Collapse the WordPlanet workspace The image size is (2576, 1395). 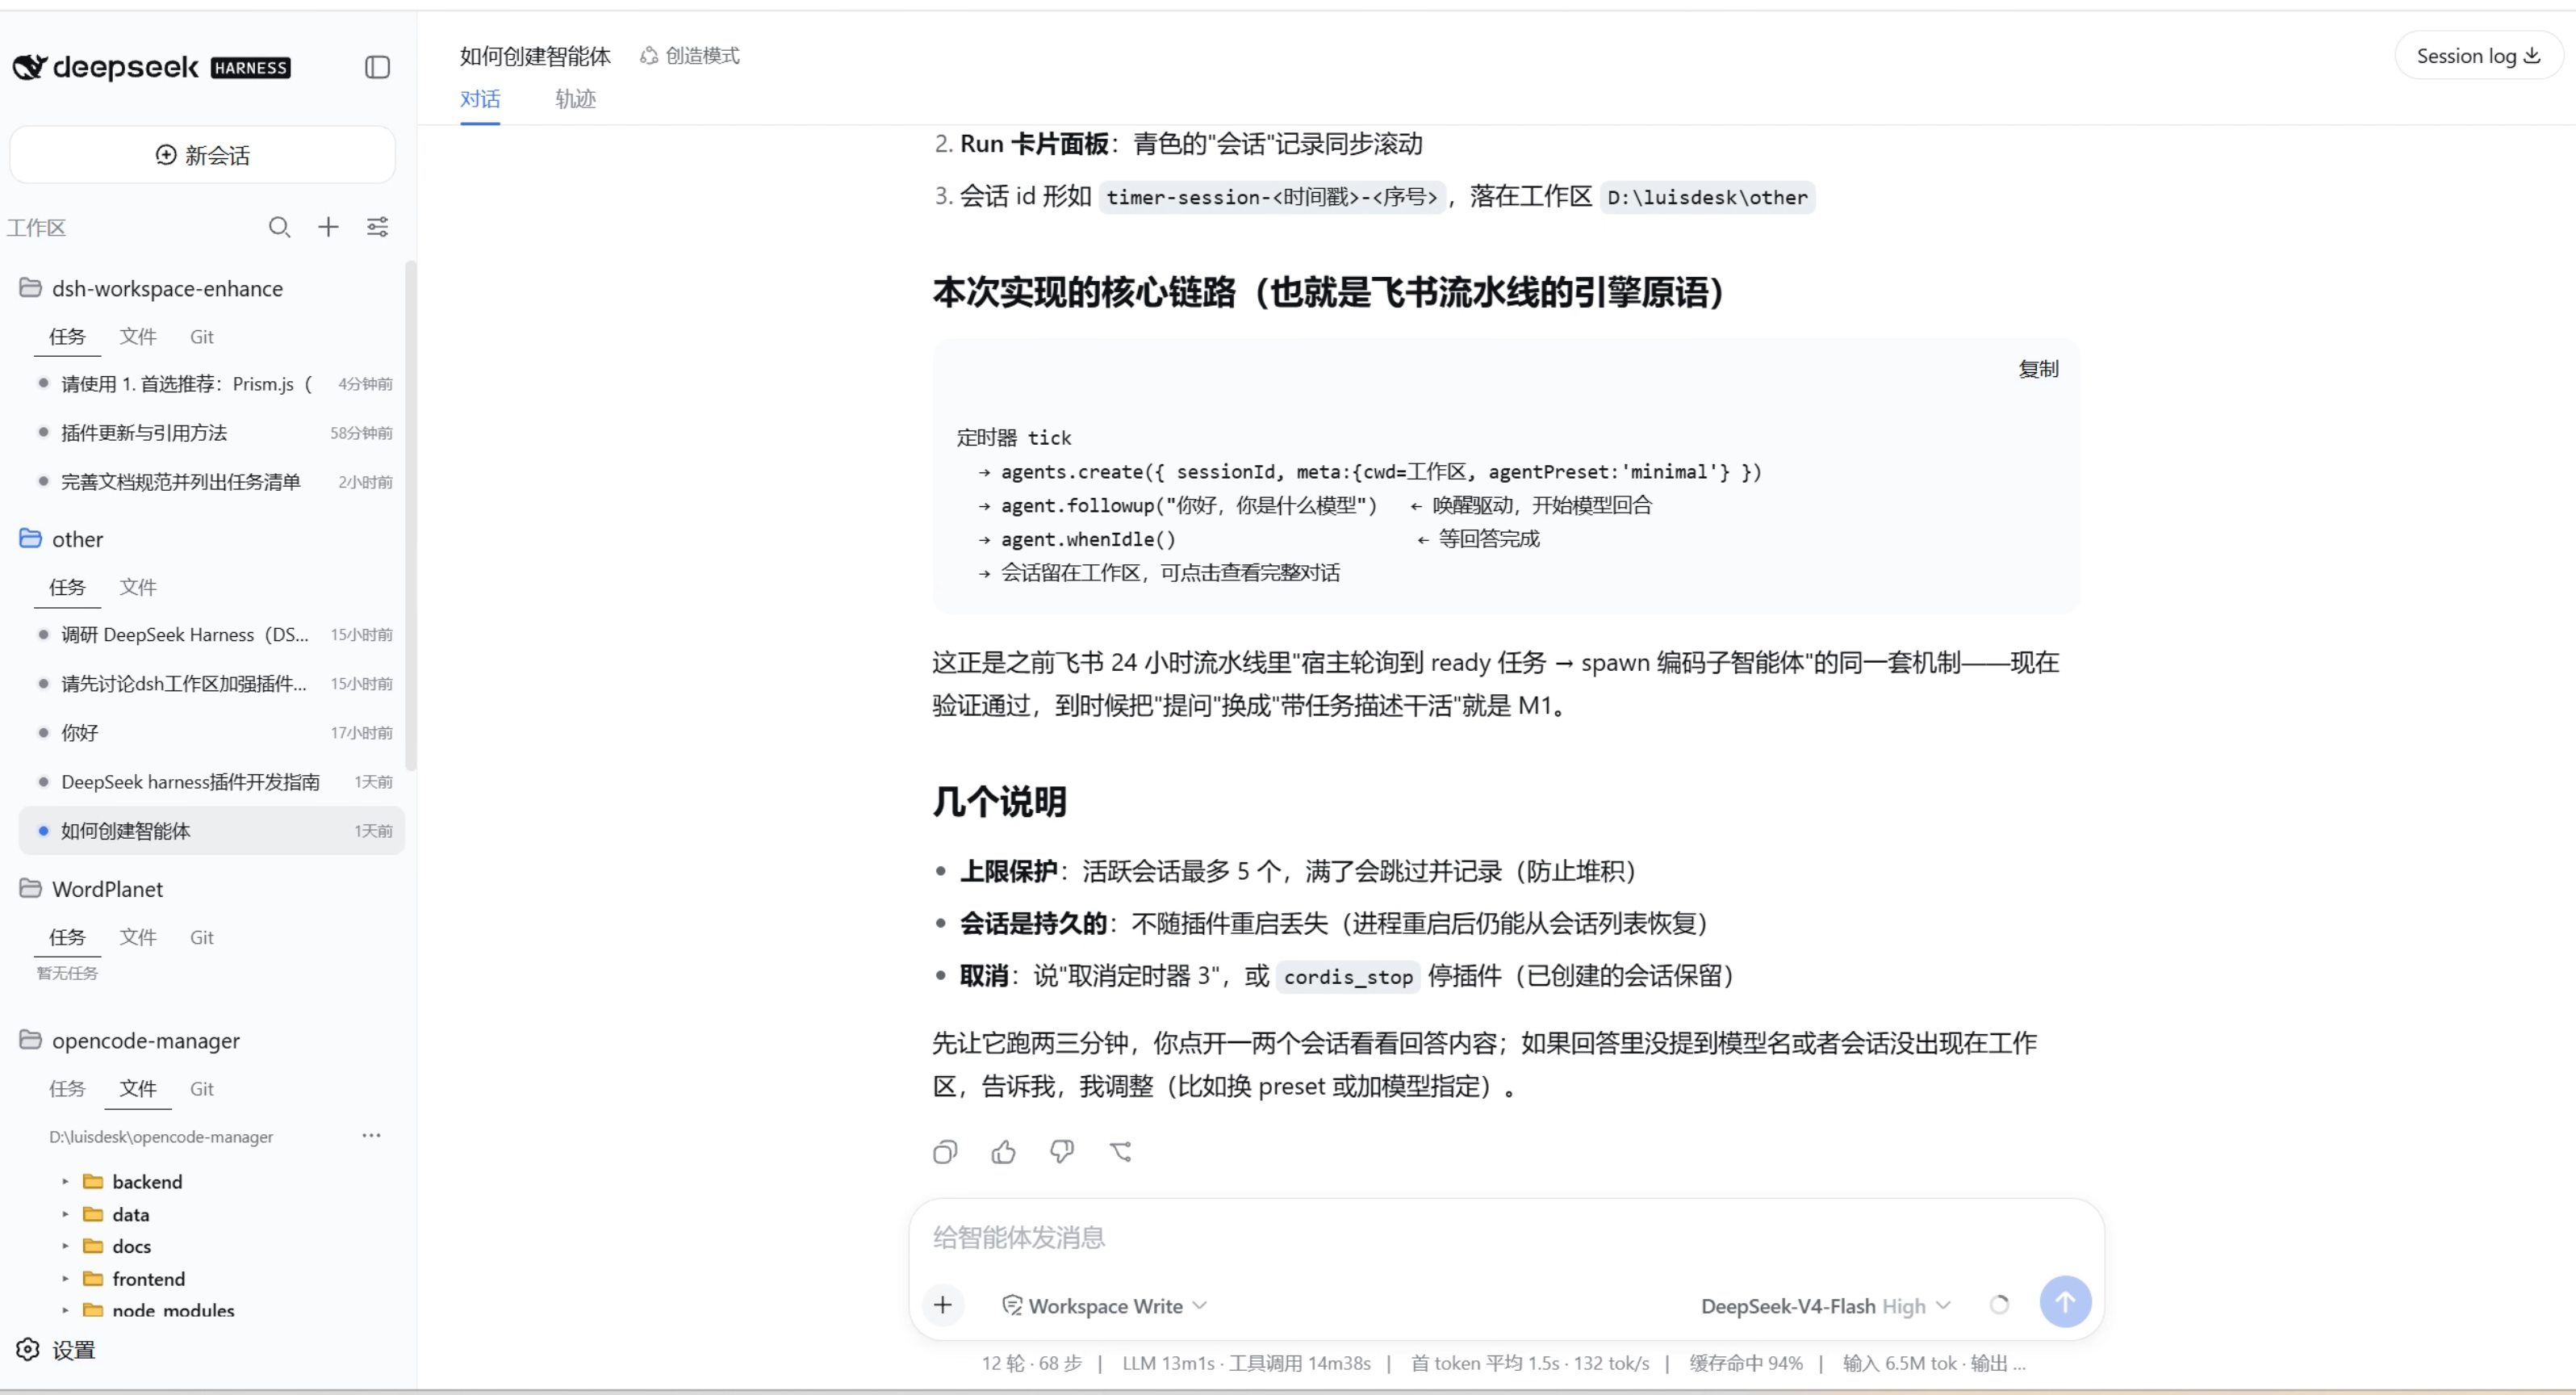(x=107, y=888)
